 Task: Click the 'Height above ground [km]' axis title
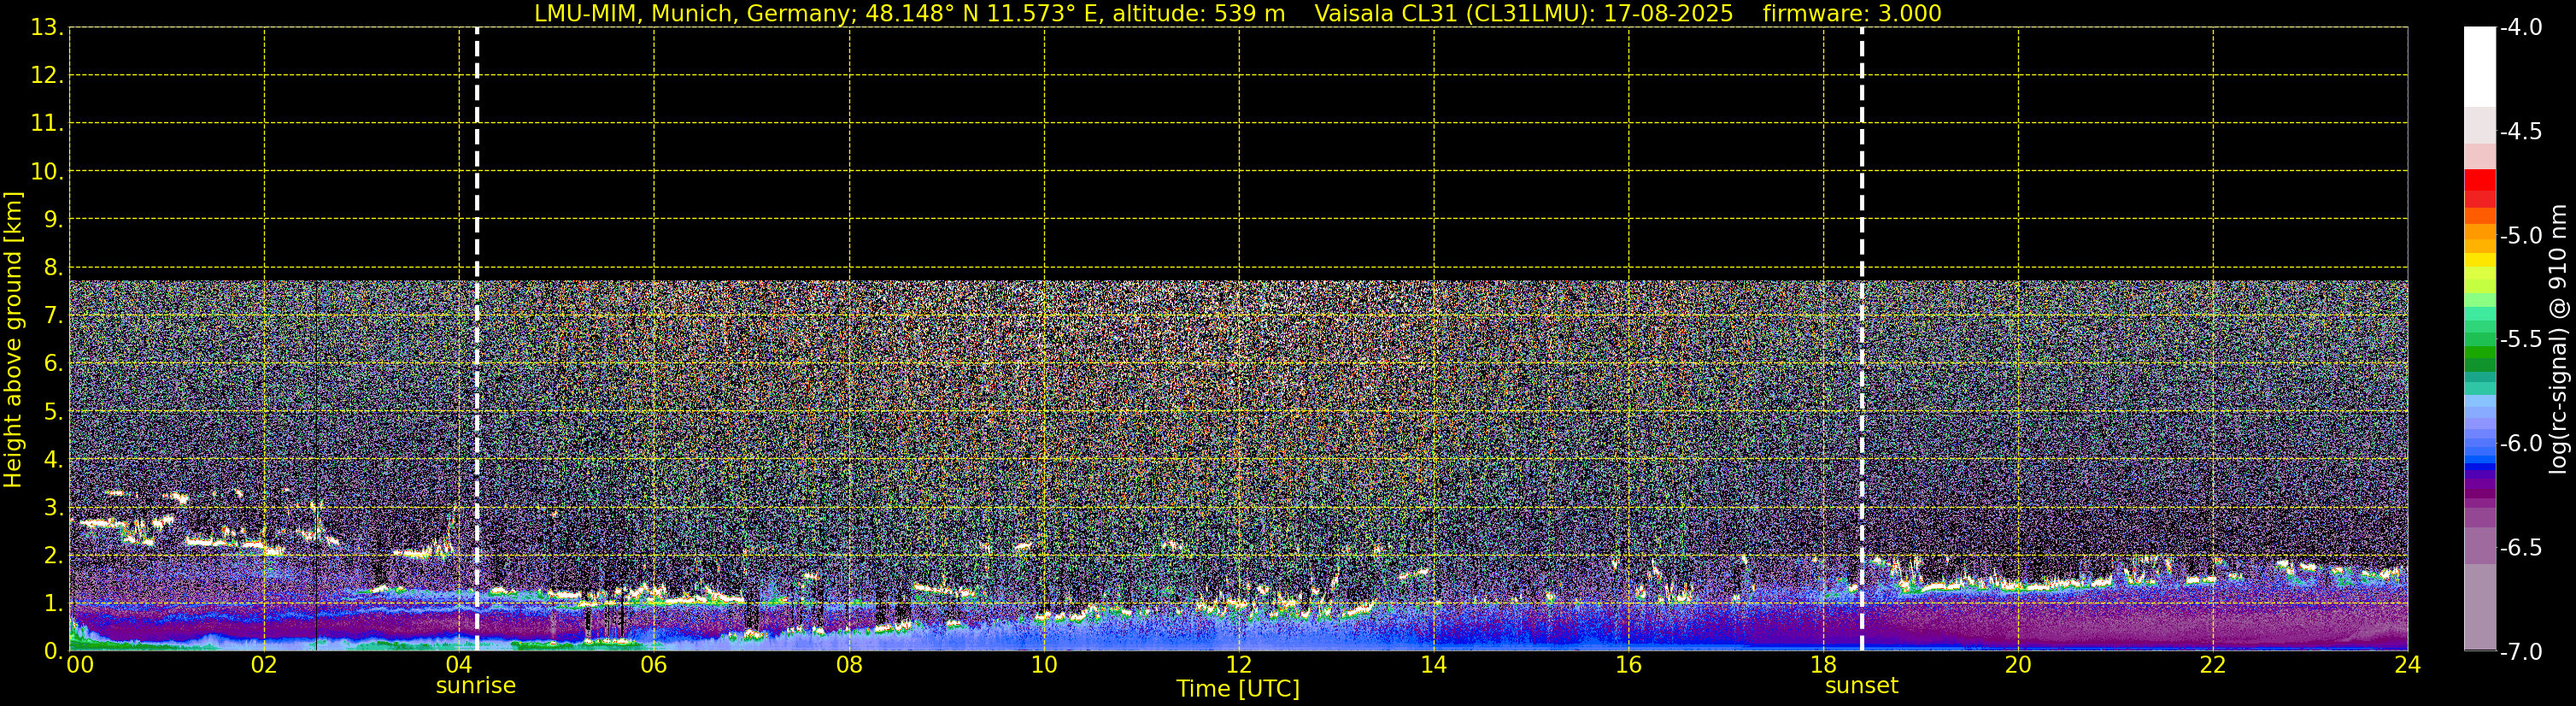point(13,340)
